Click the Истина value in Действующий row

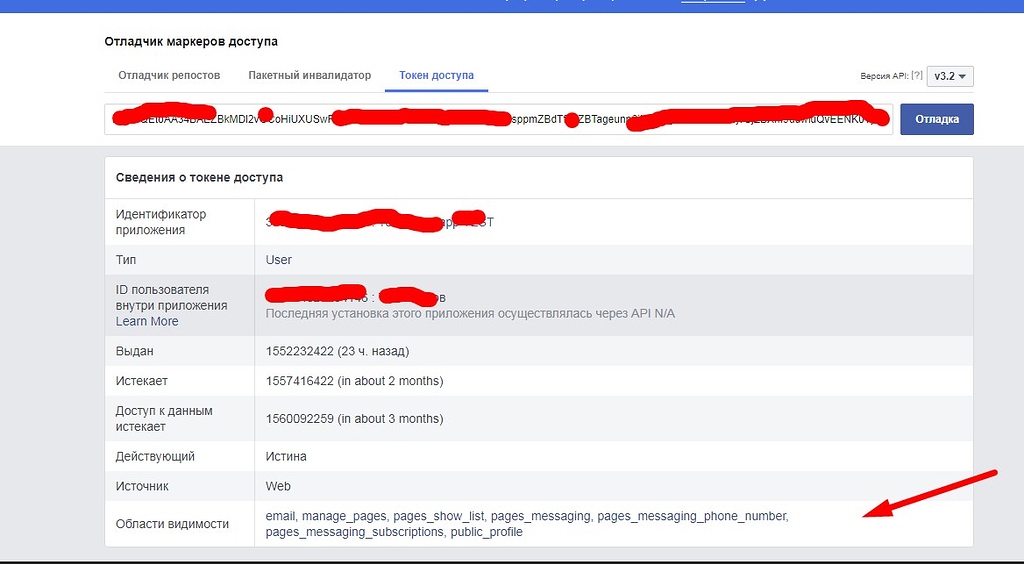[x=286, y=456]
